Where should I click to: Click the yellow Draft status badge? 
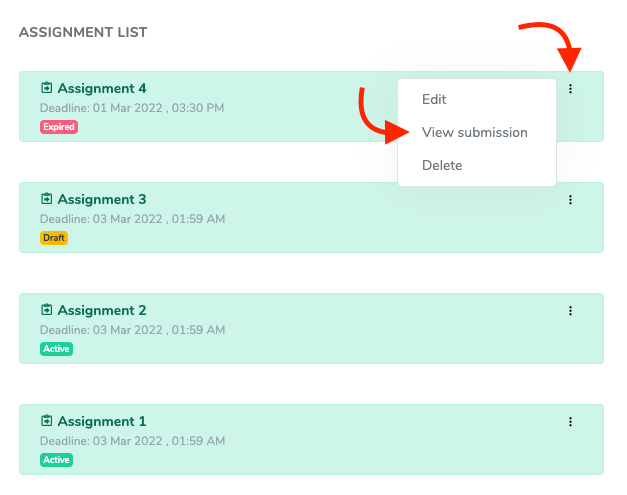click(54, 238)
